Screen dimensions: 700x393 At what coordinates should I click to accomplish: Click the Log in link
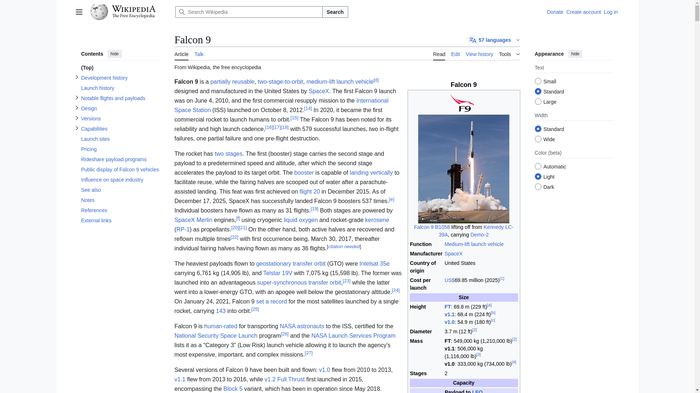coord(611,12)
